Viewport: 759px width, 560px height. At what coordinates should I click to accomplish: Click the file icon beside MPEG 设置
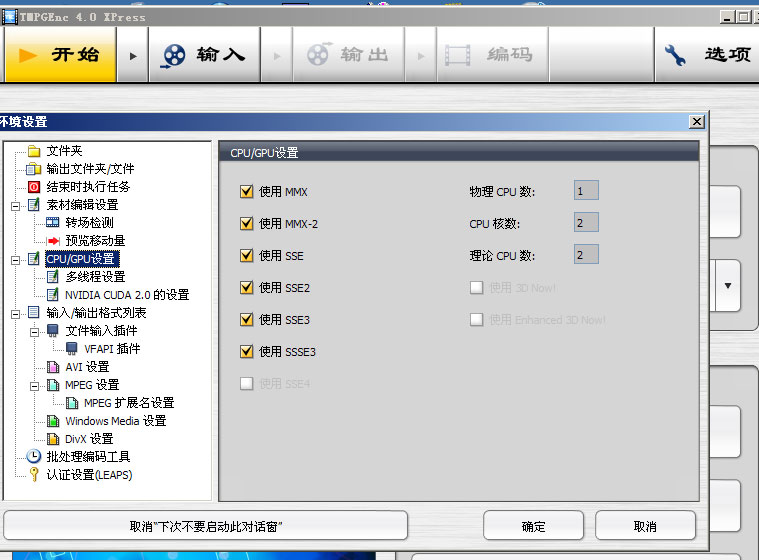pos(53,385)
